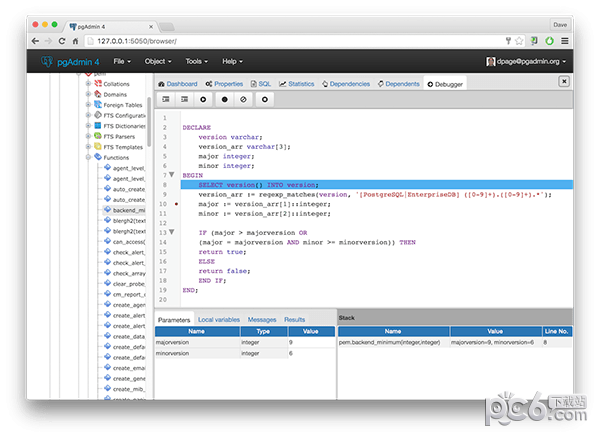The width and height of the screenshot is (600, 438).
Task: Switch to the Dependents tab
Action: [398, 84]
